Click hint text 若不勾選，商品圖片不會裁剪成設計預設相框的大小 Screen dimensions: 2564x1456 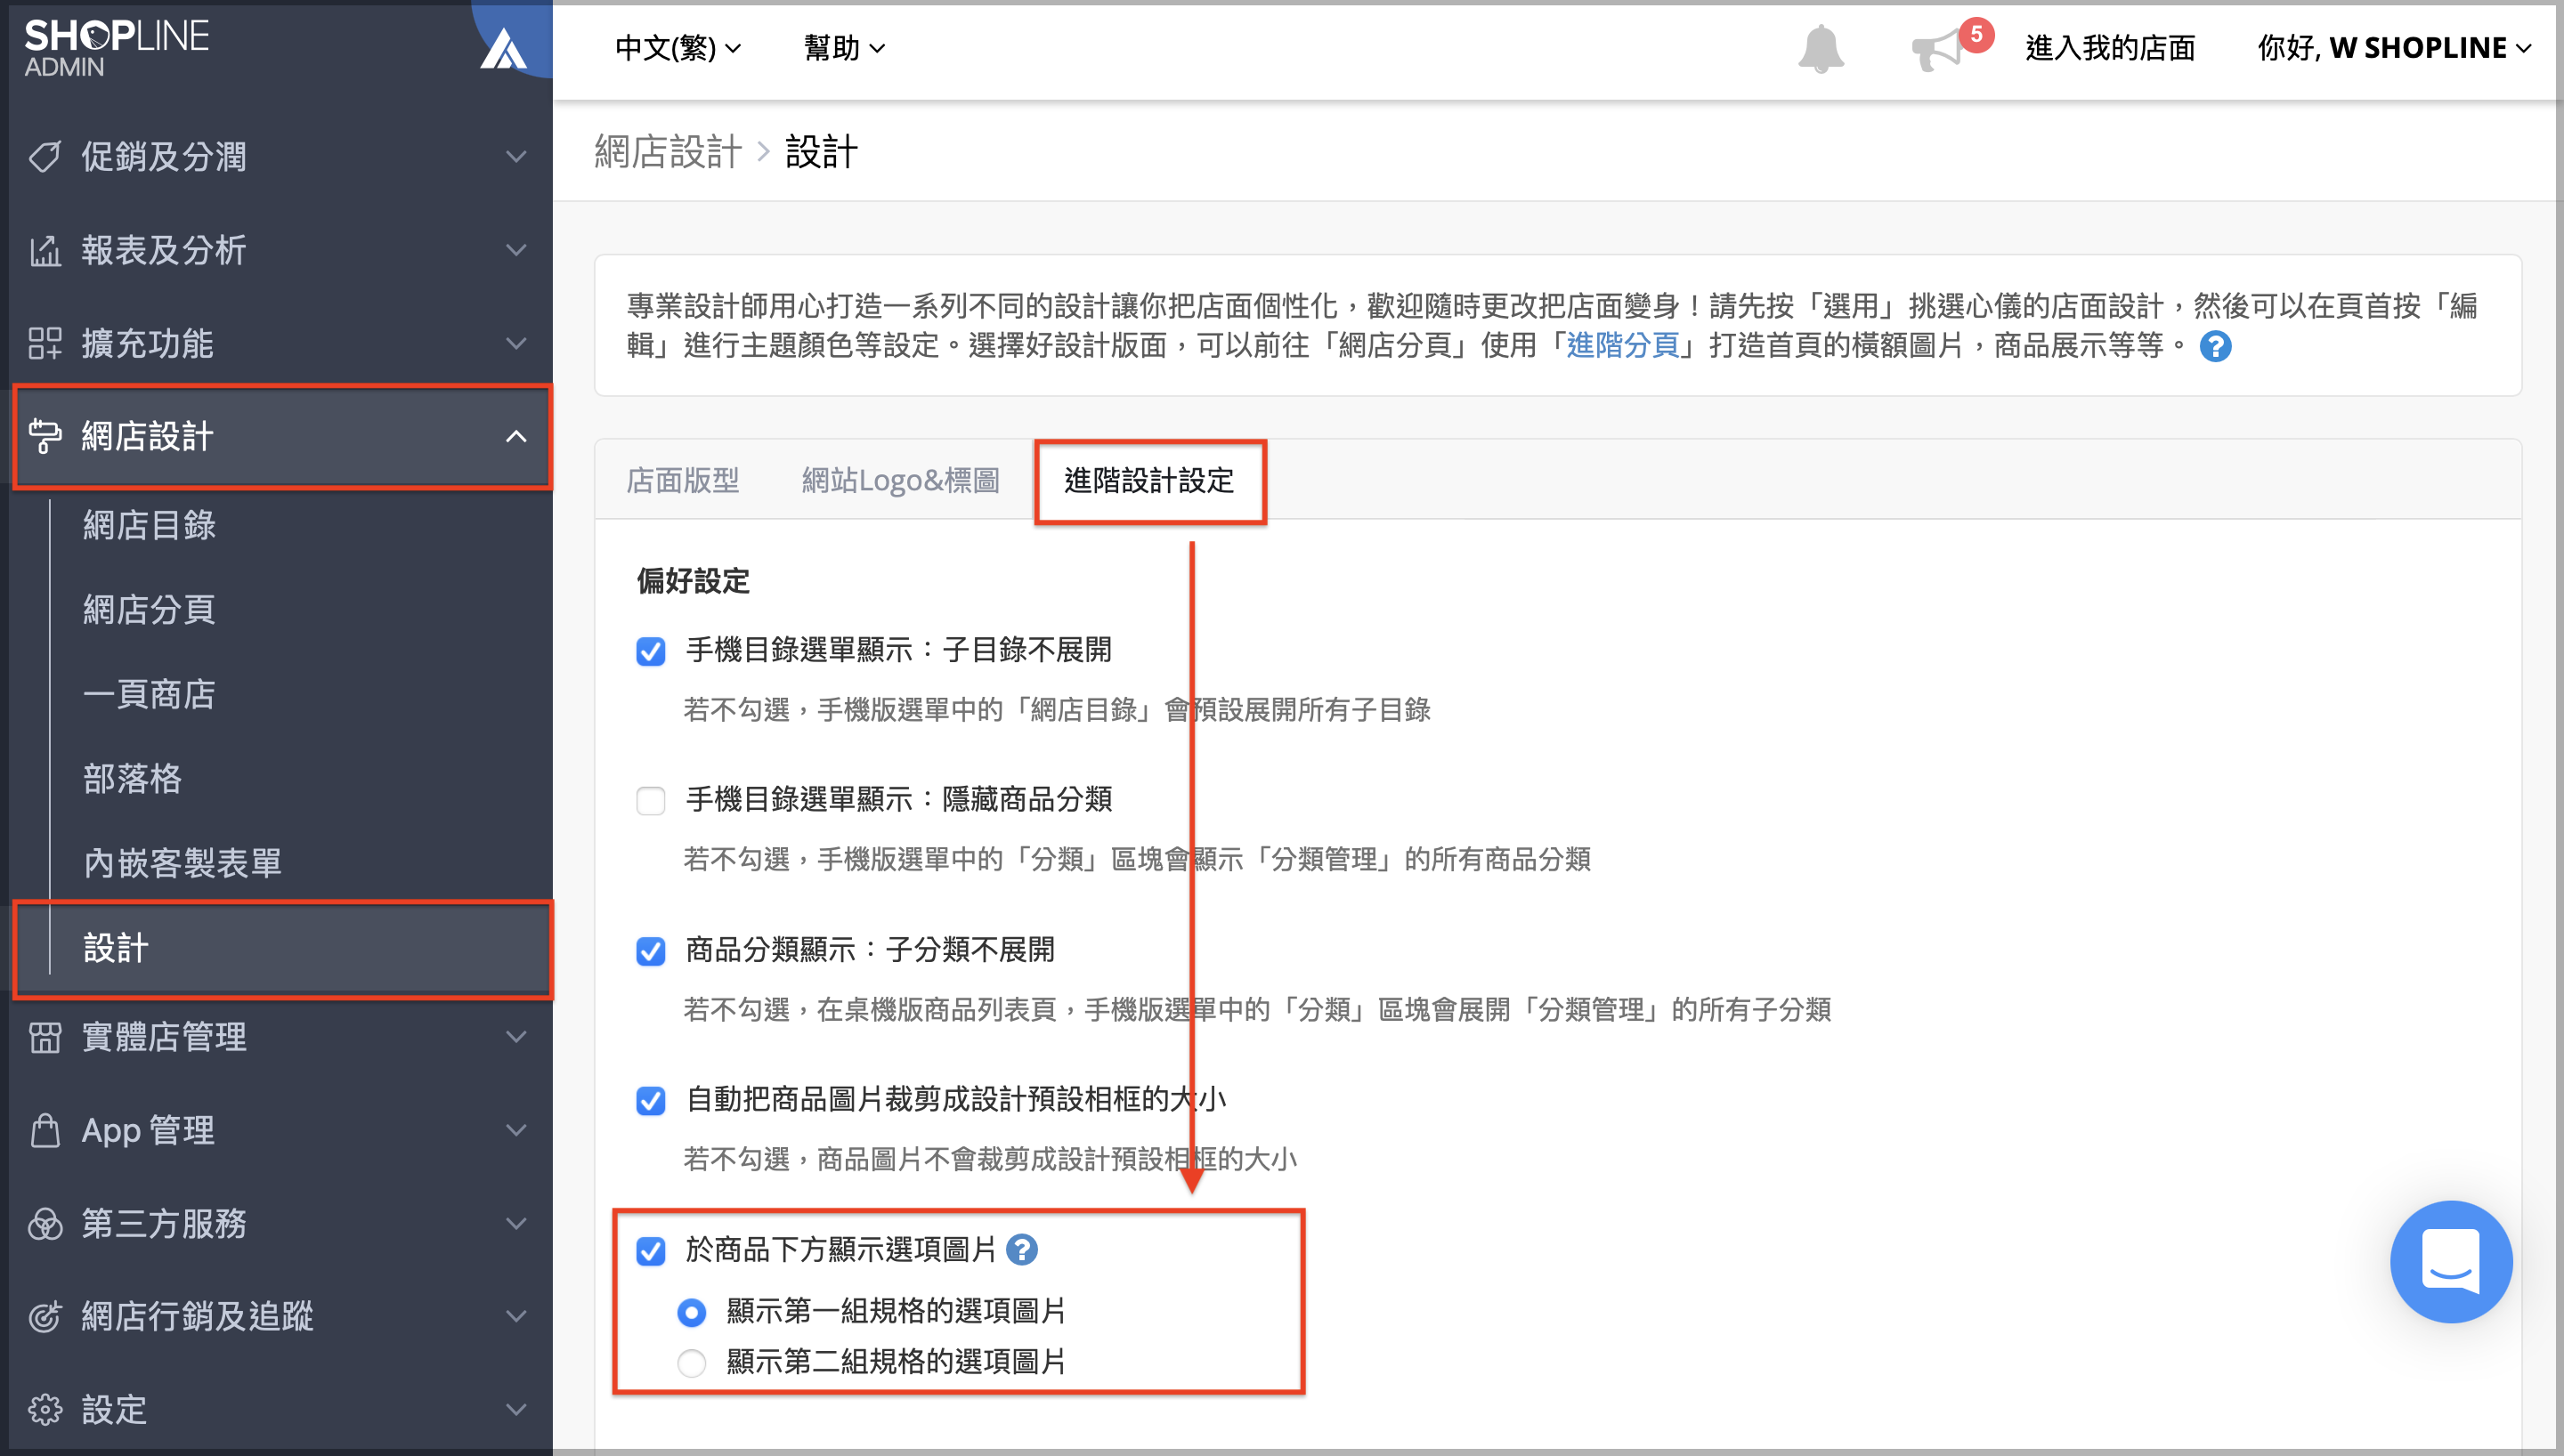click(x=989, y=1159)
